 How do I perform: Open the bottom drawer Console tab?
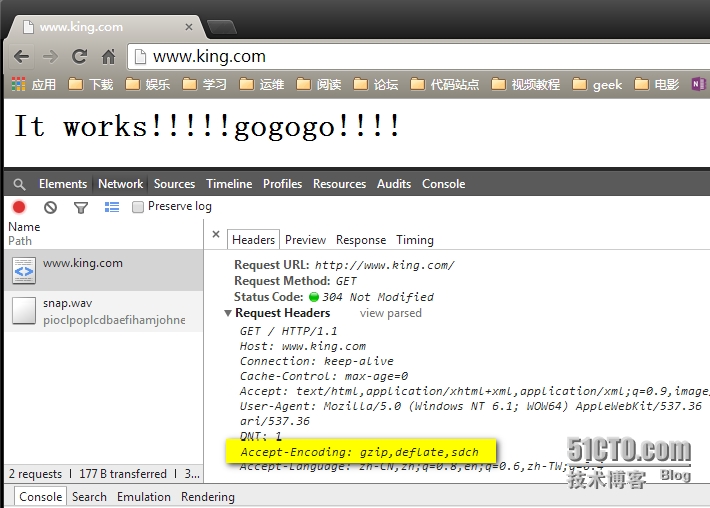(40, 497)
